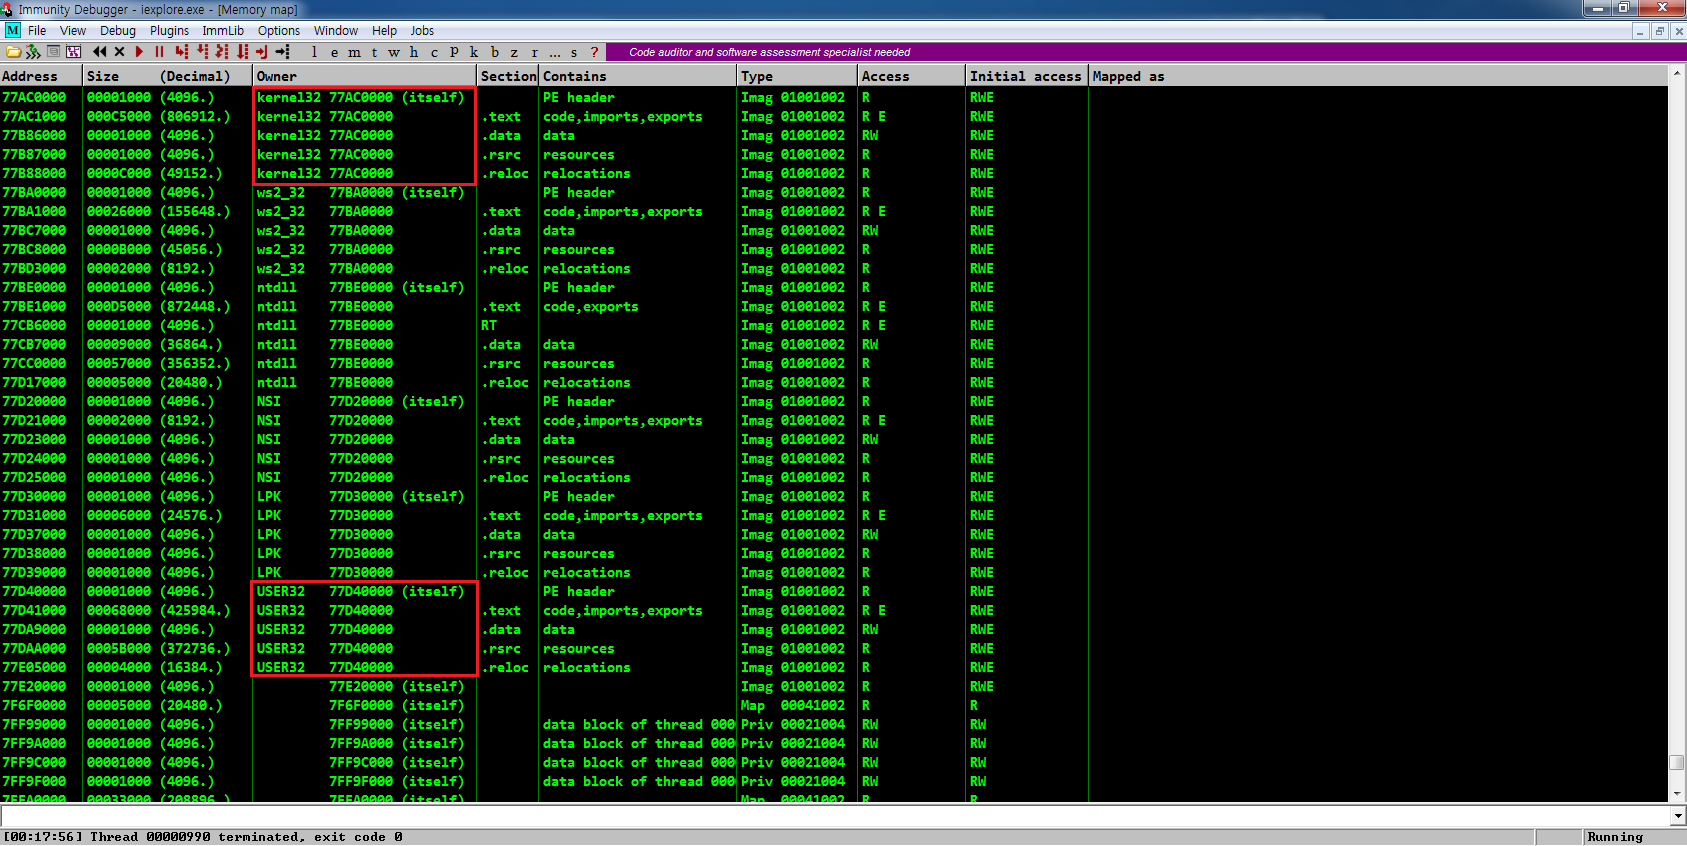
Task: Sort by the Size column header
Action: [x=169, y=76]
